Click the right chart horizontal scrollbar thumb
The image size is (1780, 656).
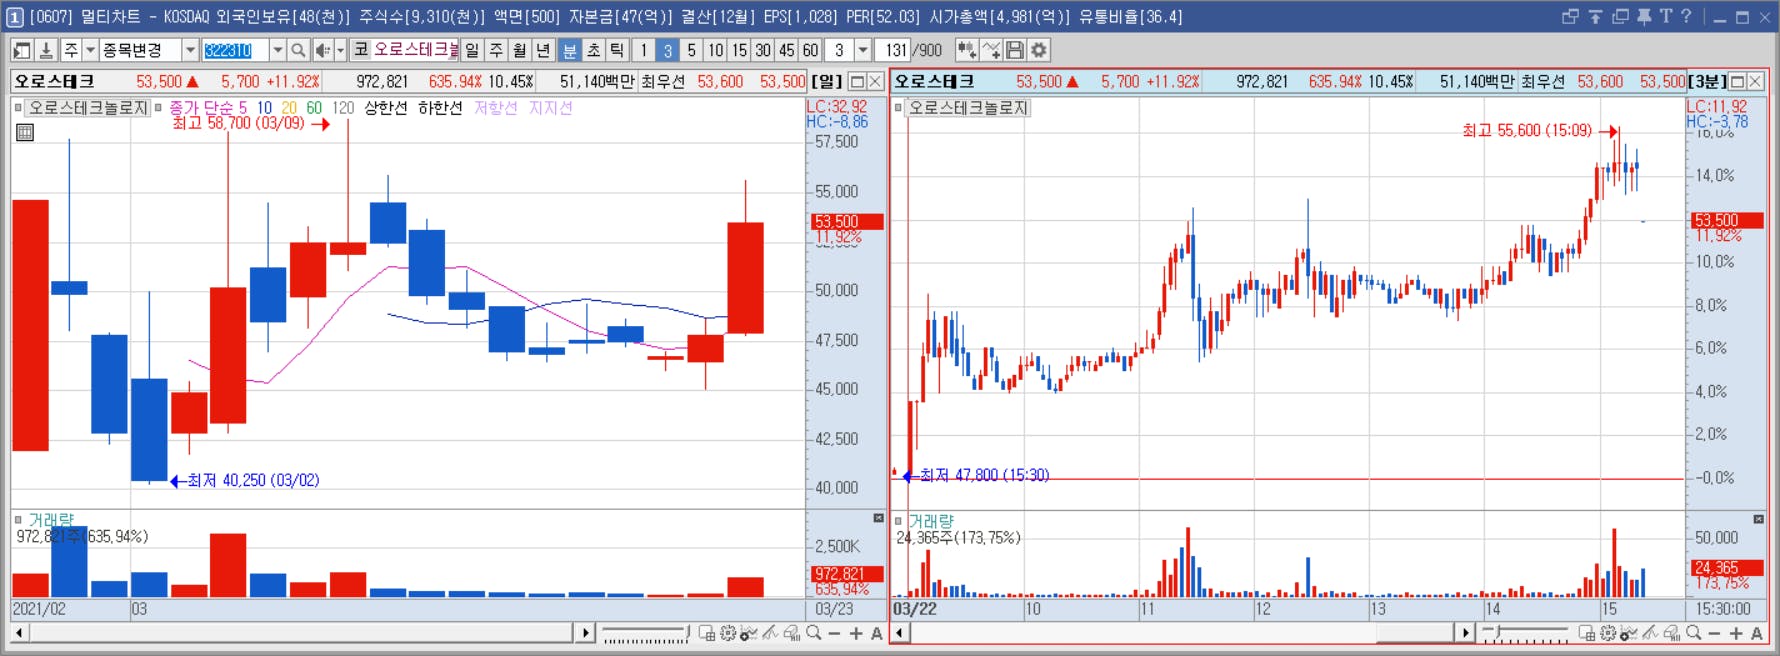1414,633
